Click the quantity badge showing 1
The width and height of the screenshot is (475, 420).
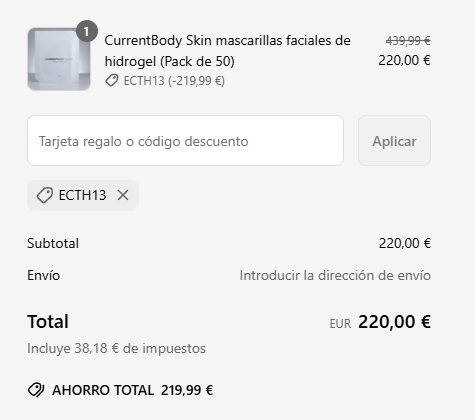(x=87, y=31)
